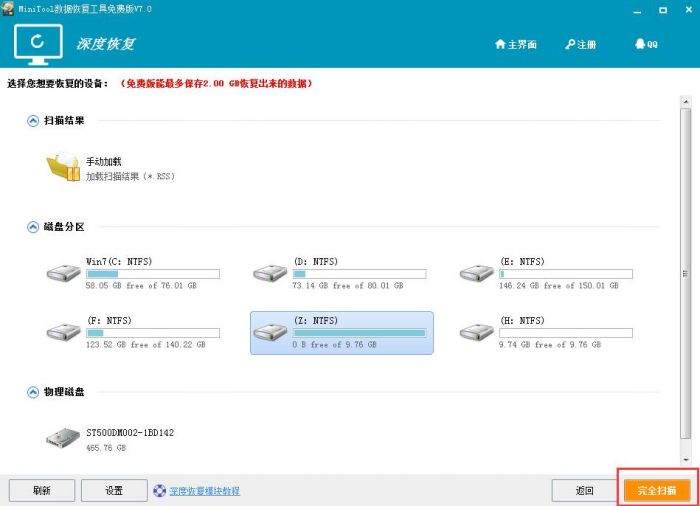Open the 注册 register option
Screen dimensions: 700x506
pyautogui.click(x=580, y=44)
